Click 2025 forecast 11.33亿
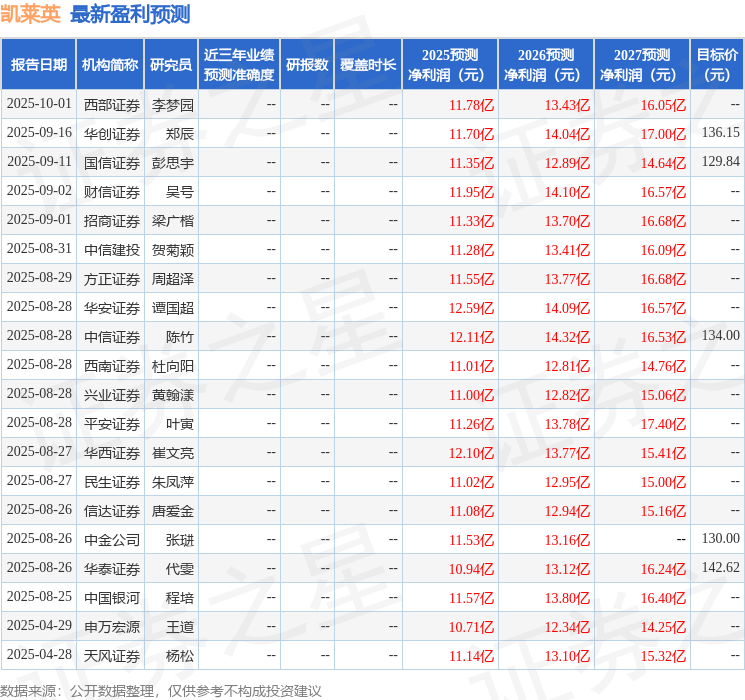The height and width of the screenshot is (700, 745). (472, 221)
